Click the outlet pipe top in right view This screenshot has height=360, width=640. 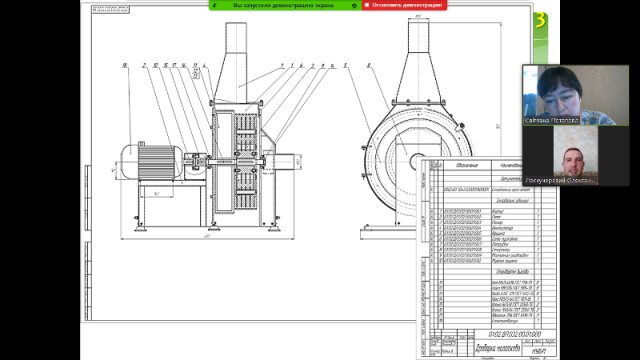coord(418,37)
